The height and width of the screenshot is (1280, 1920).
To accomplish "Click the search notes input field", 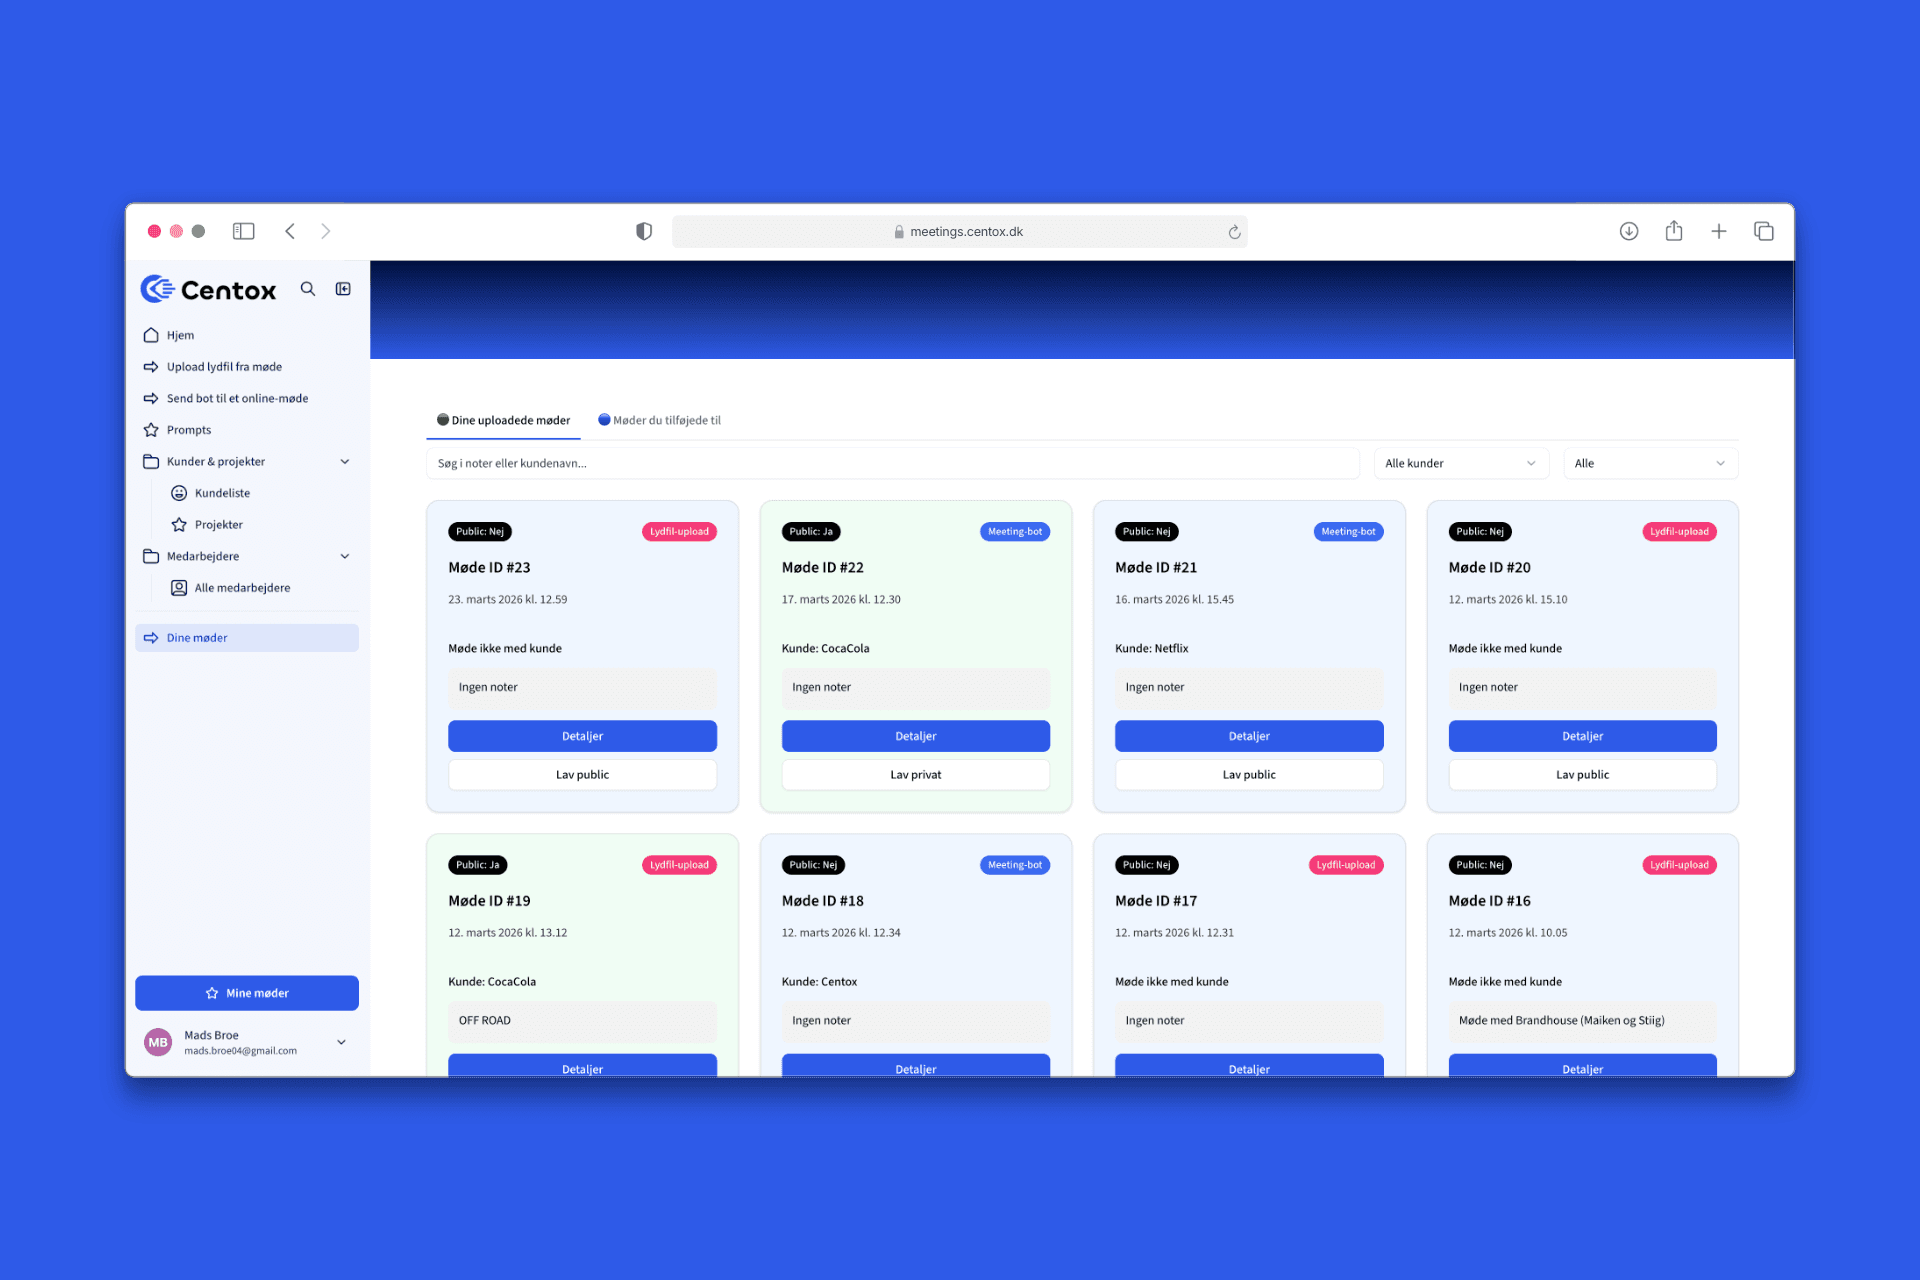I will point(892,463).
